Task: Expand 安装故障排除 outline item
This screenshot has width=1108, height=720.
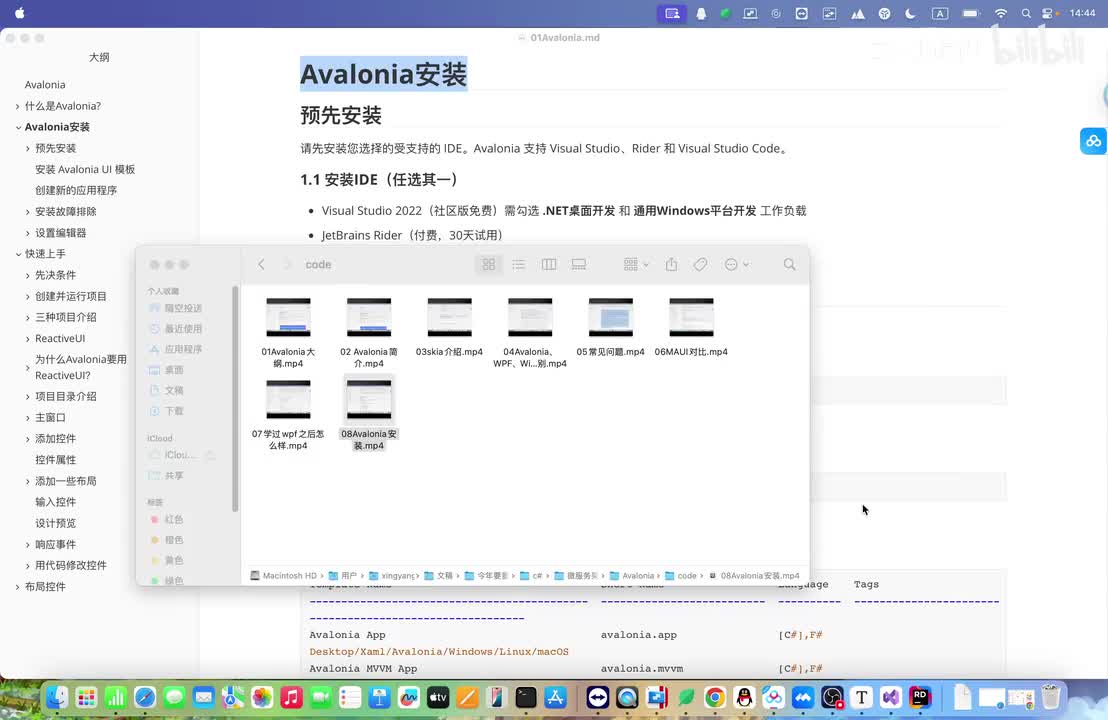Action: 28,212
